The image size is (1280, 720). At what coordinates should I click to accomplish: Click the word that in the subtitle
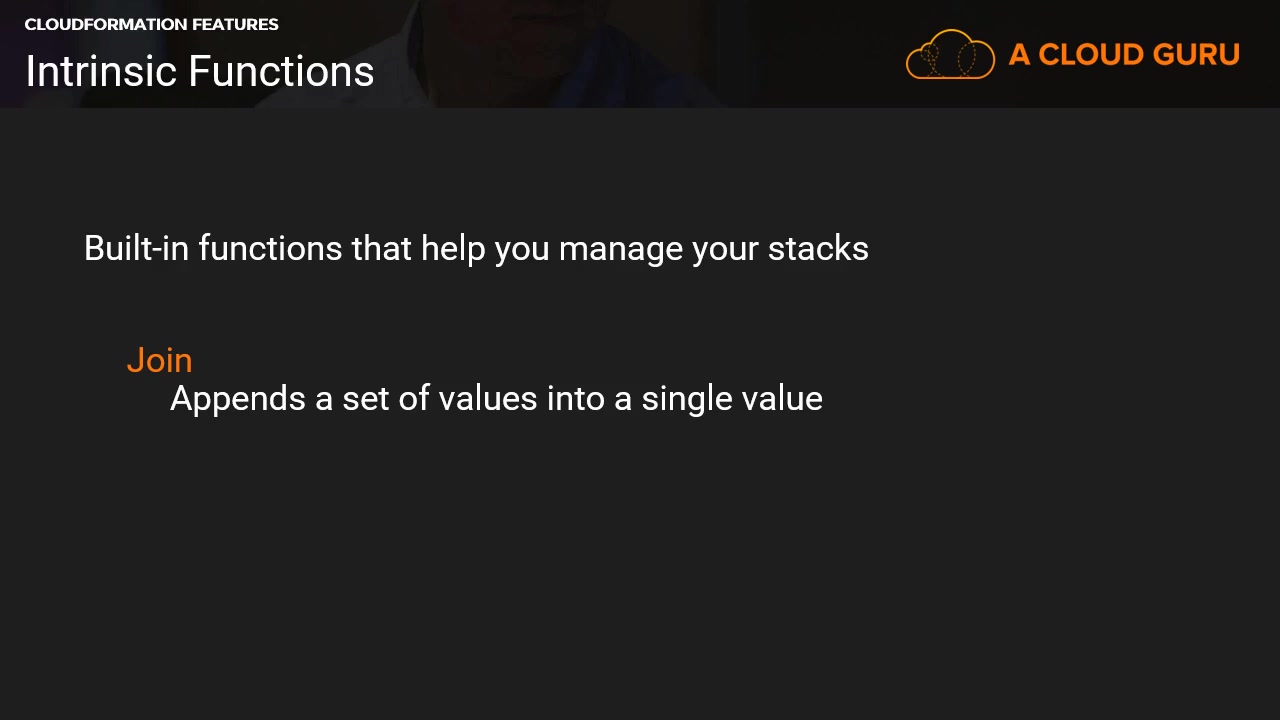(x=381, y=248)
